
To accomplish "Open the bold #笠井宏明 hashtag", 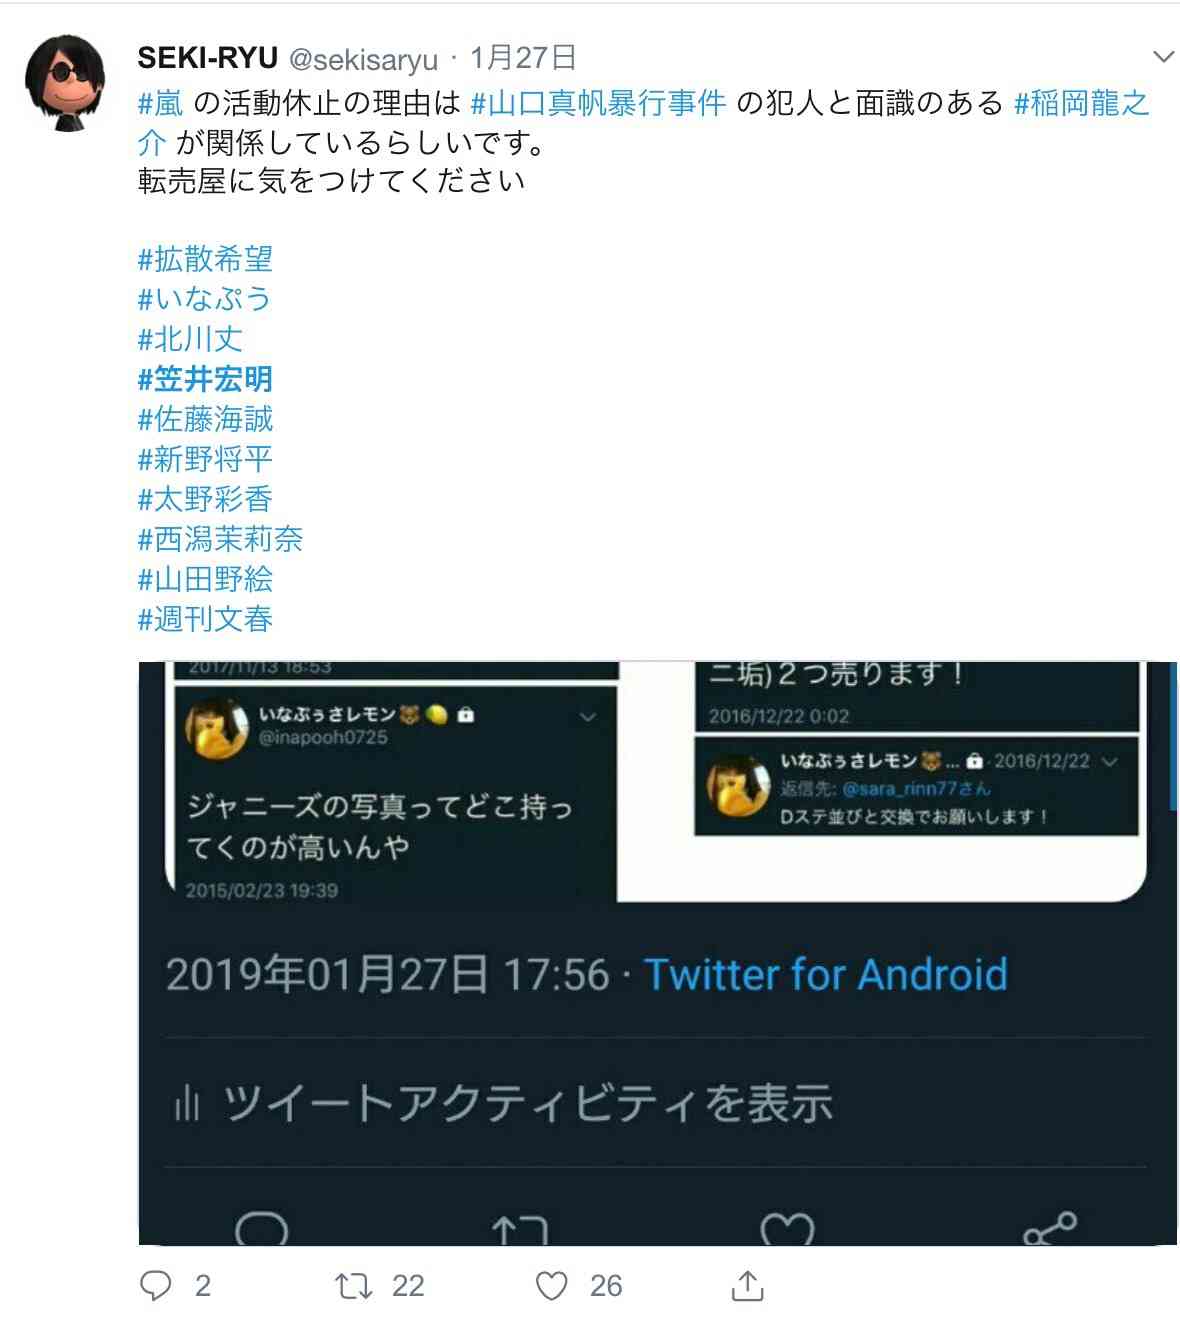I will point(205,379).
